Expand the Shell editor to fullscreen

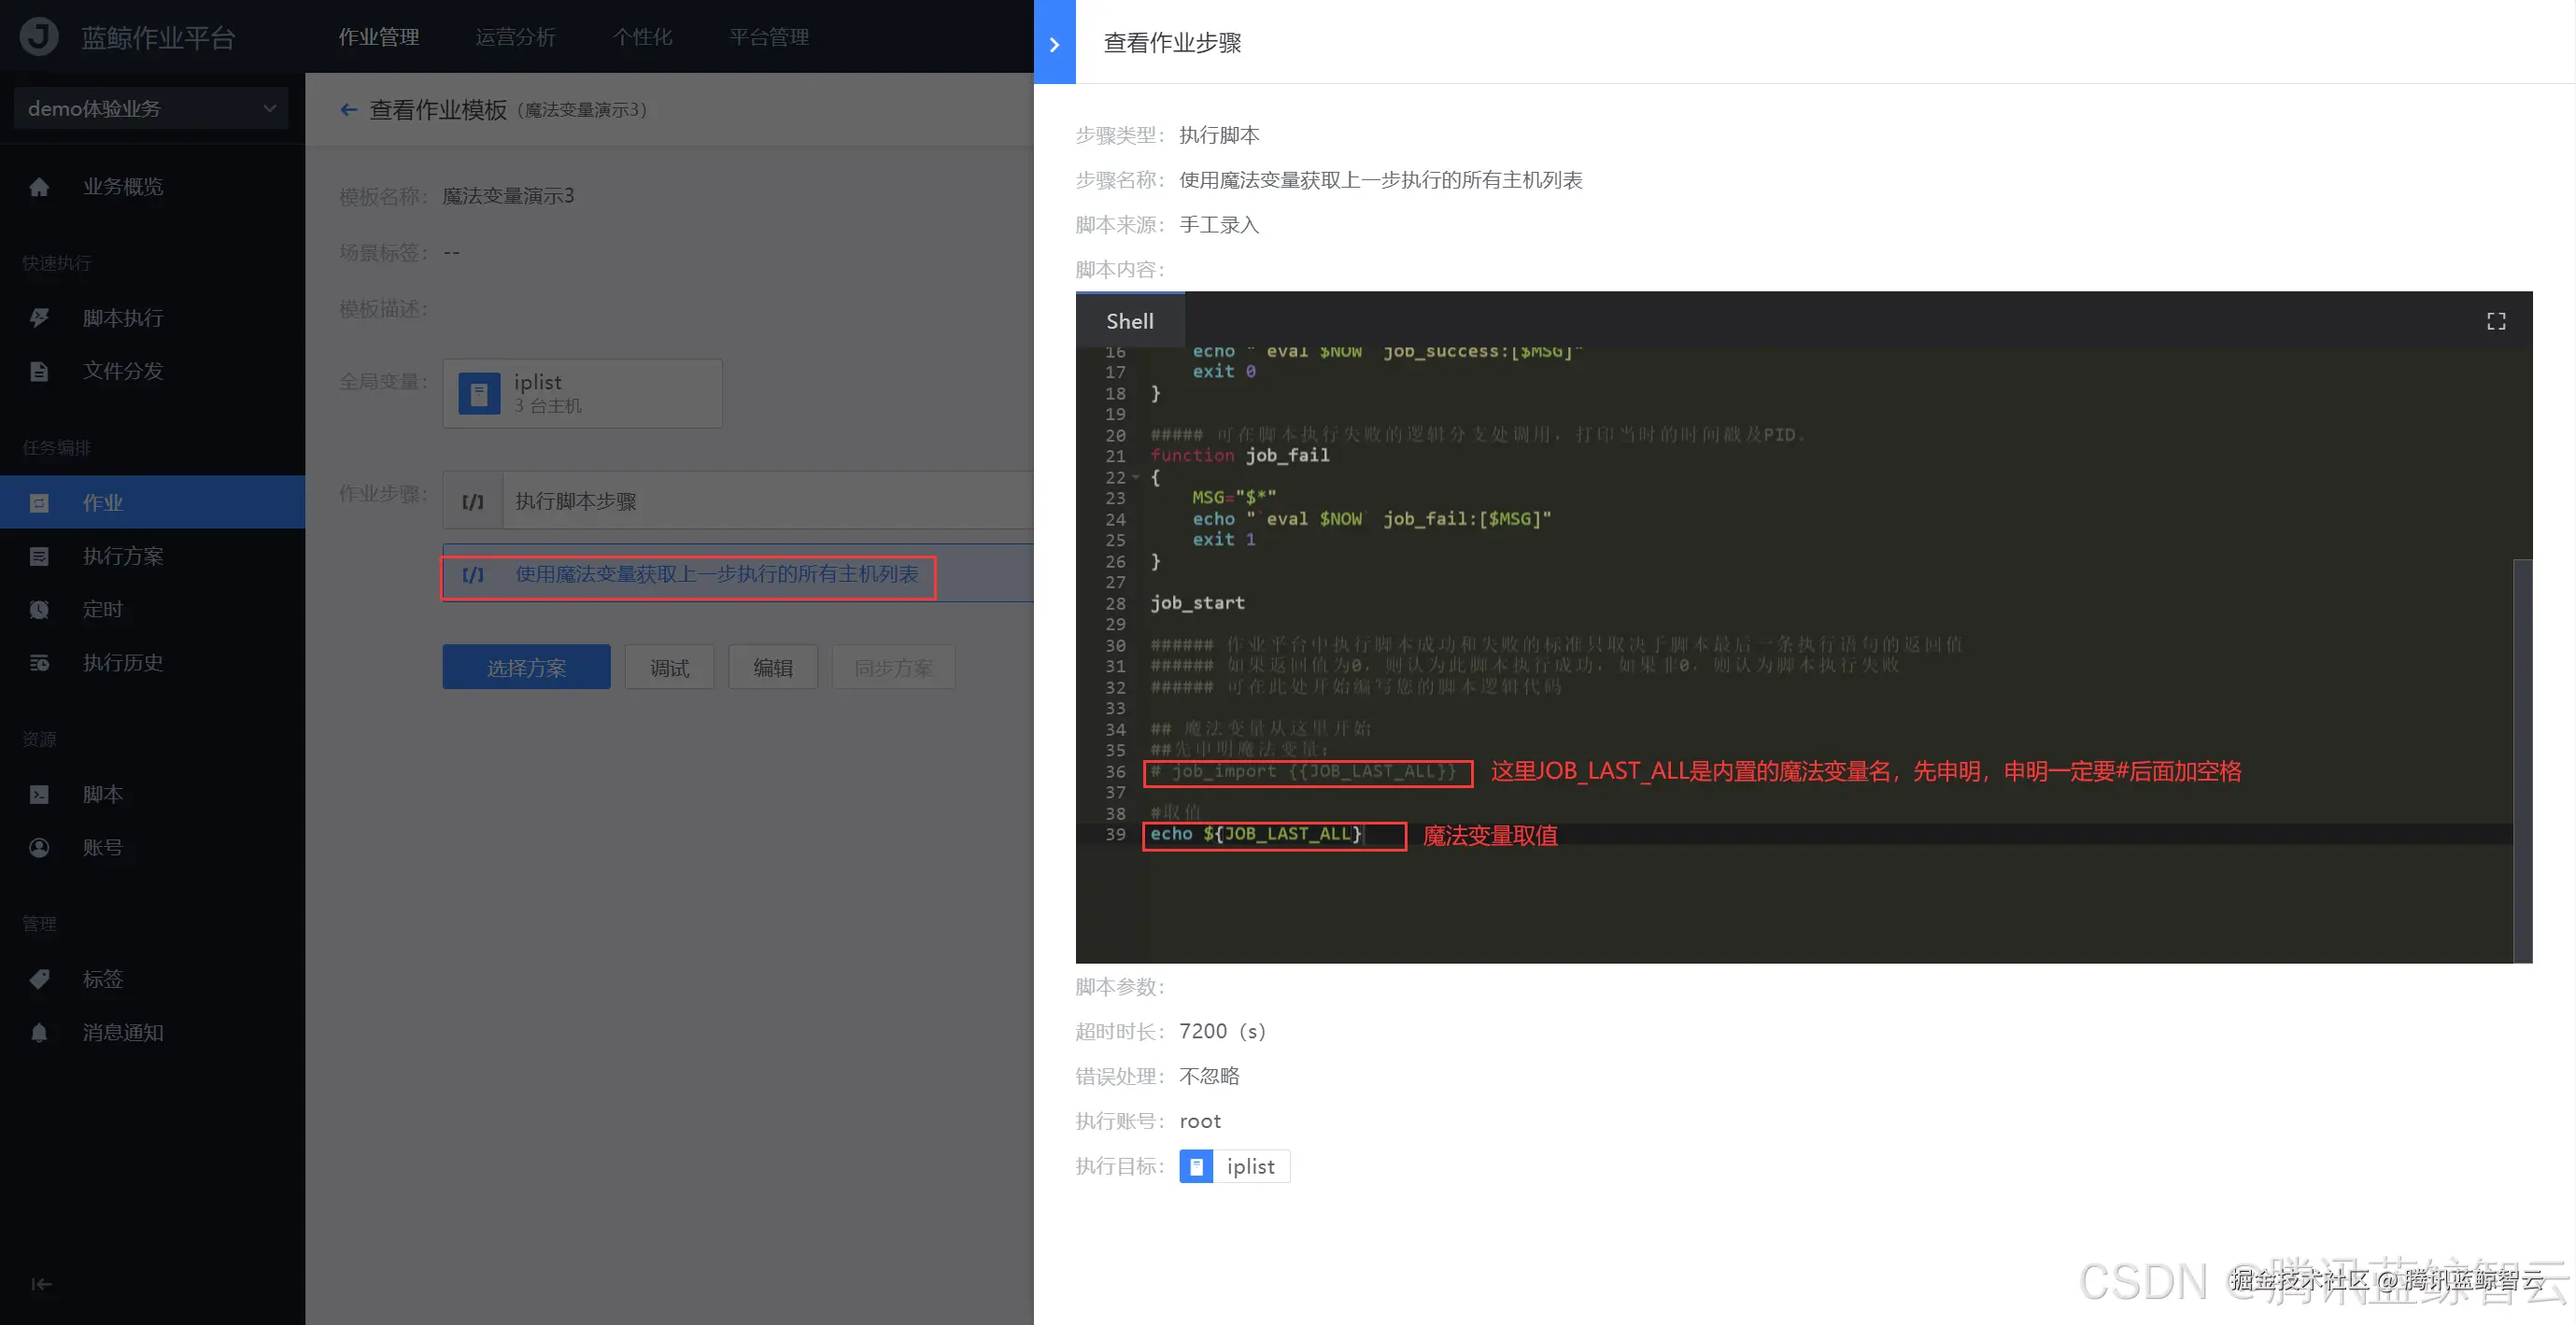pyautogui.click(x=2496, y=321)
